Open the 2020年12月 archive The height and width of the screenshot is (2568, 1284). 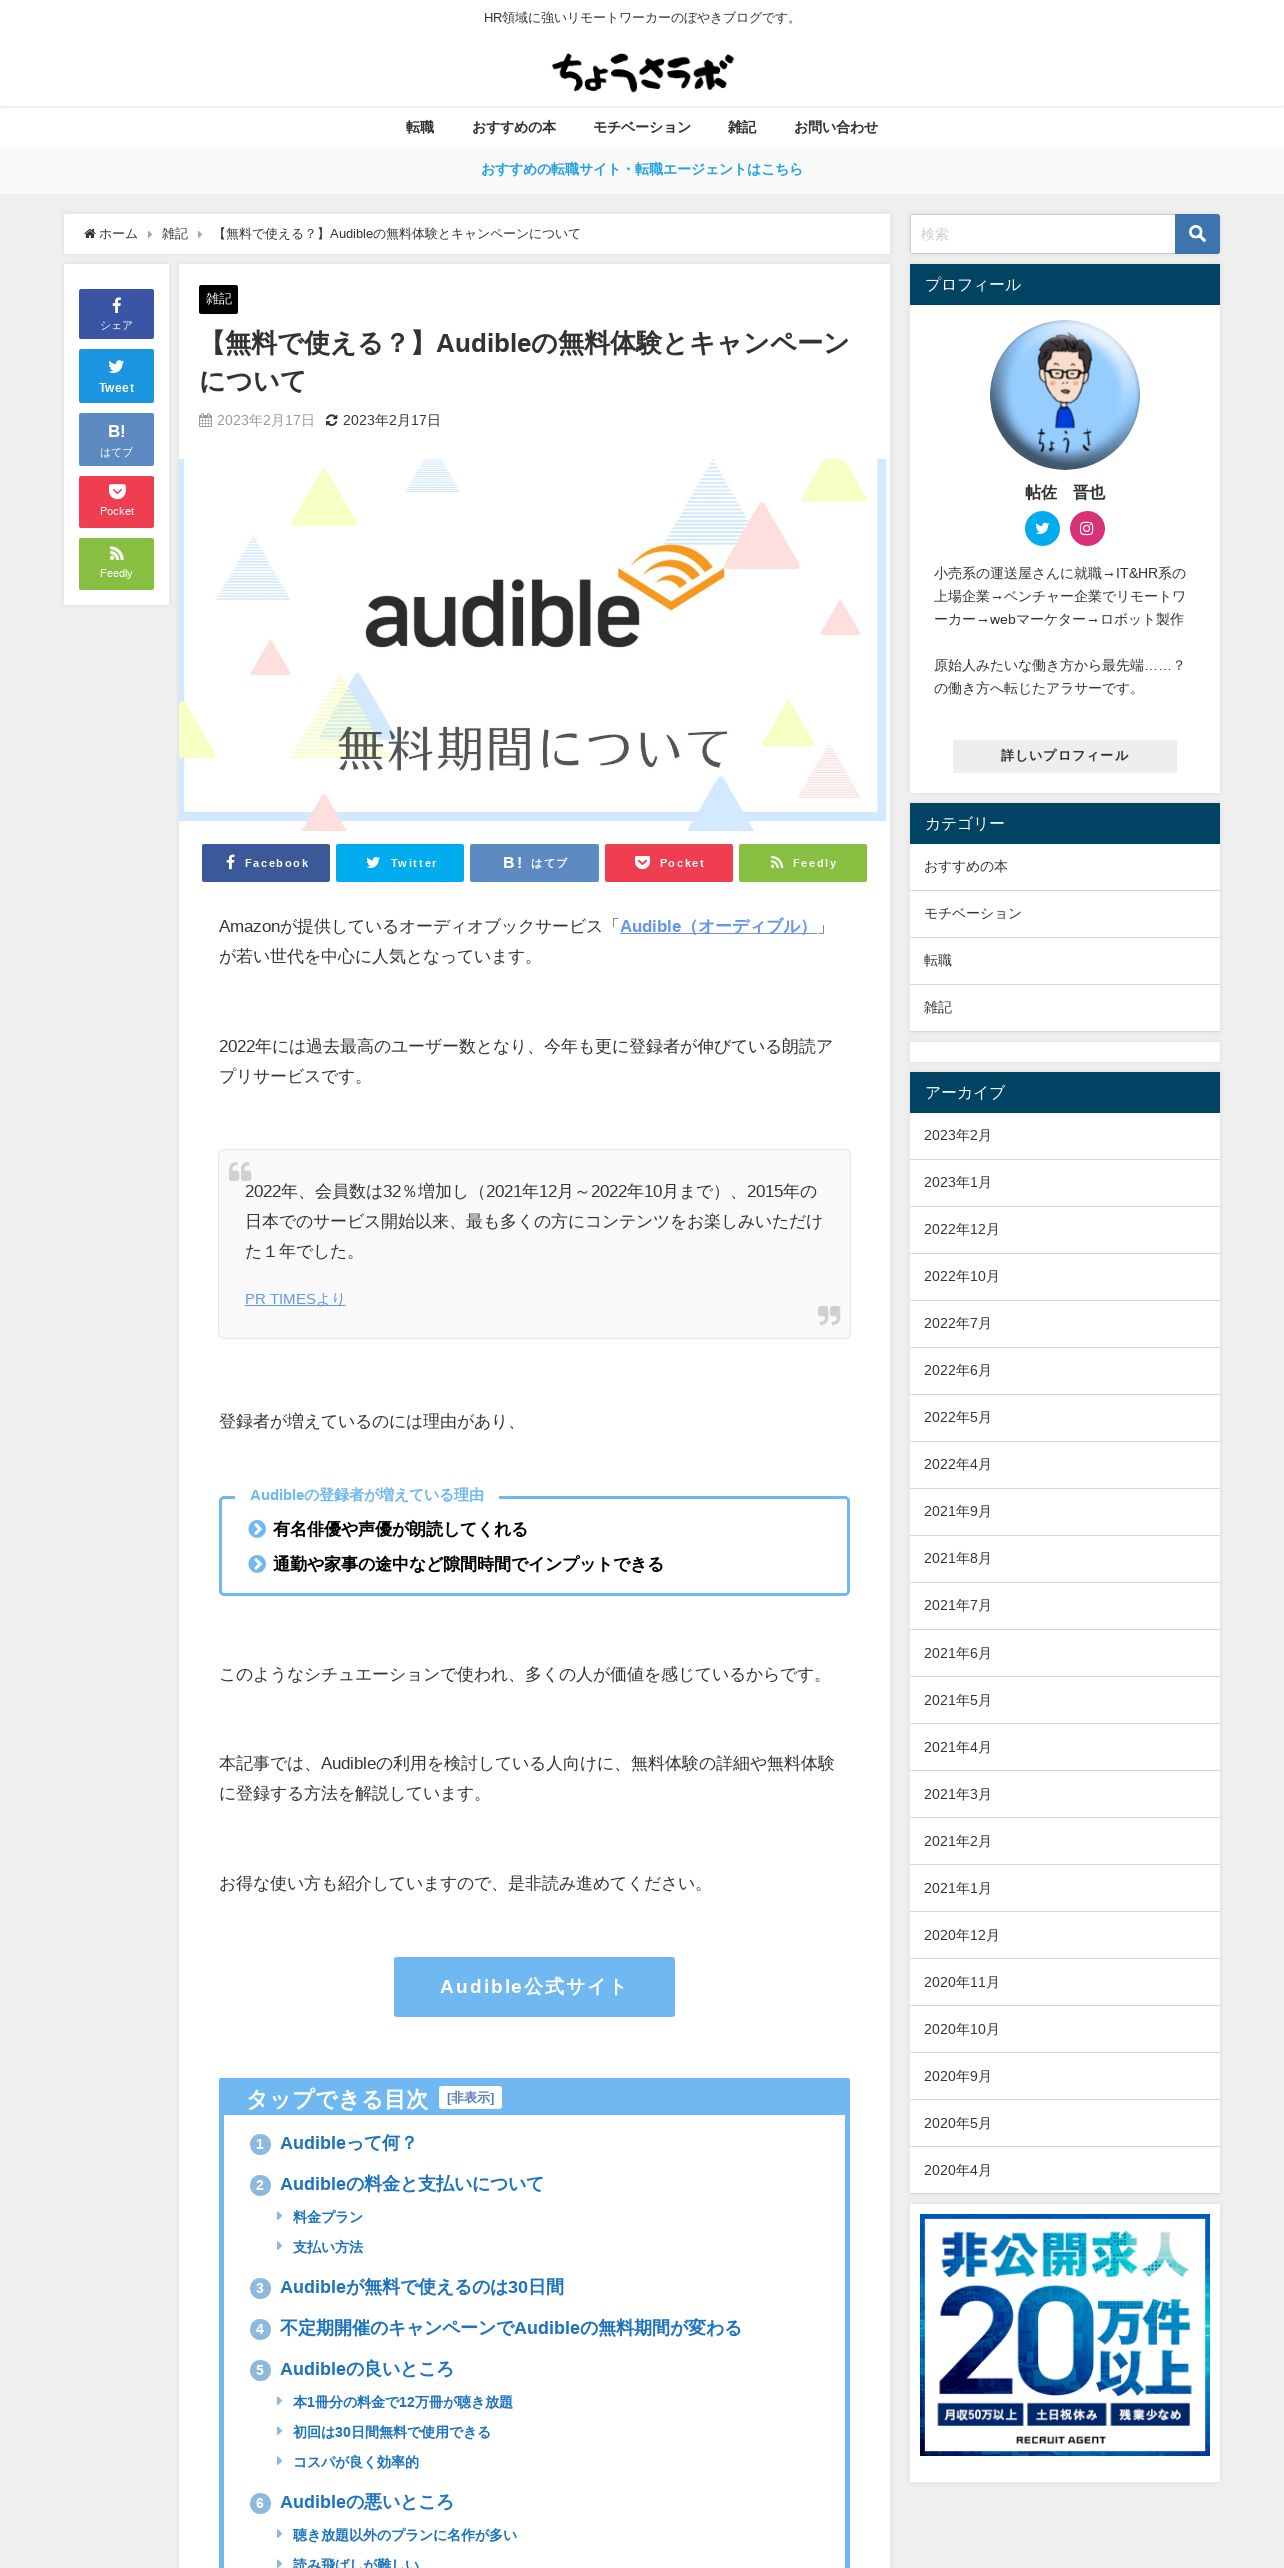tap(1065, 1935)
